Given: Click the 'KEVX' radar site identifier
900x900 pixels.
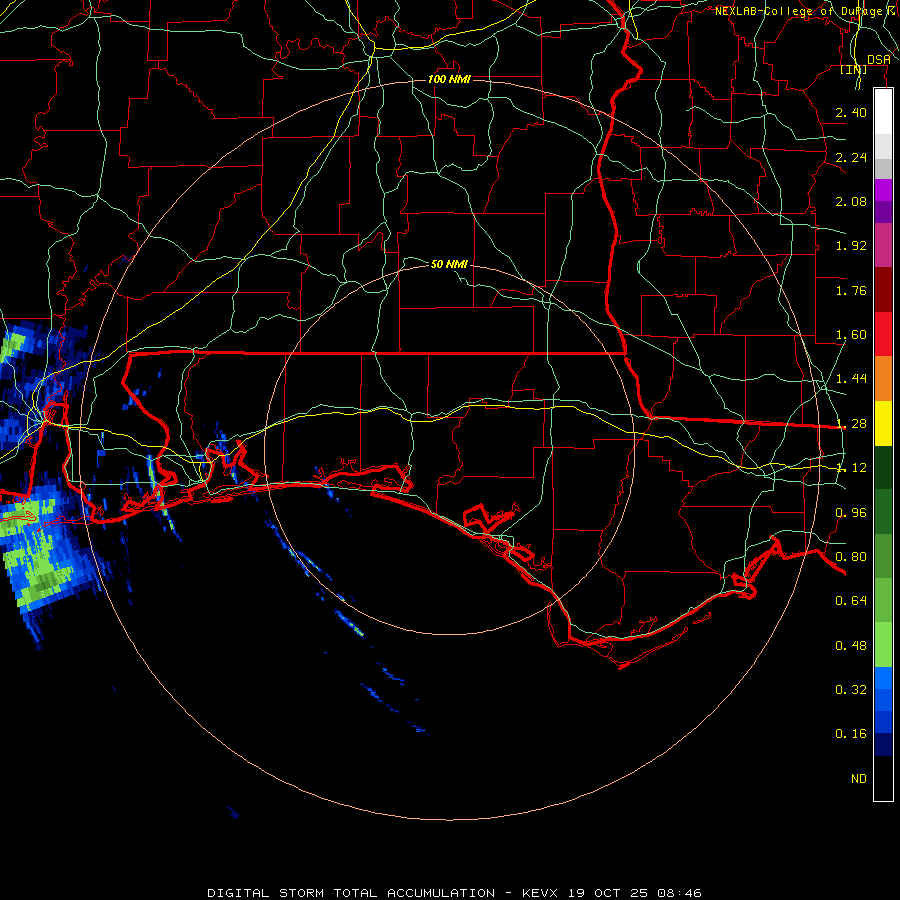Looking at the screenshot, I should (x=541, y=893).
